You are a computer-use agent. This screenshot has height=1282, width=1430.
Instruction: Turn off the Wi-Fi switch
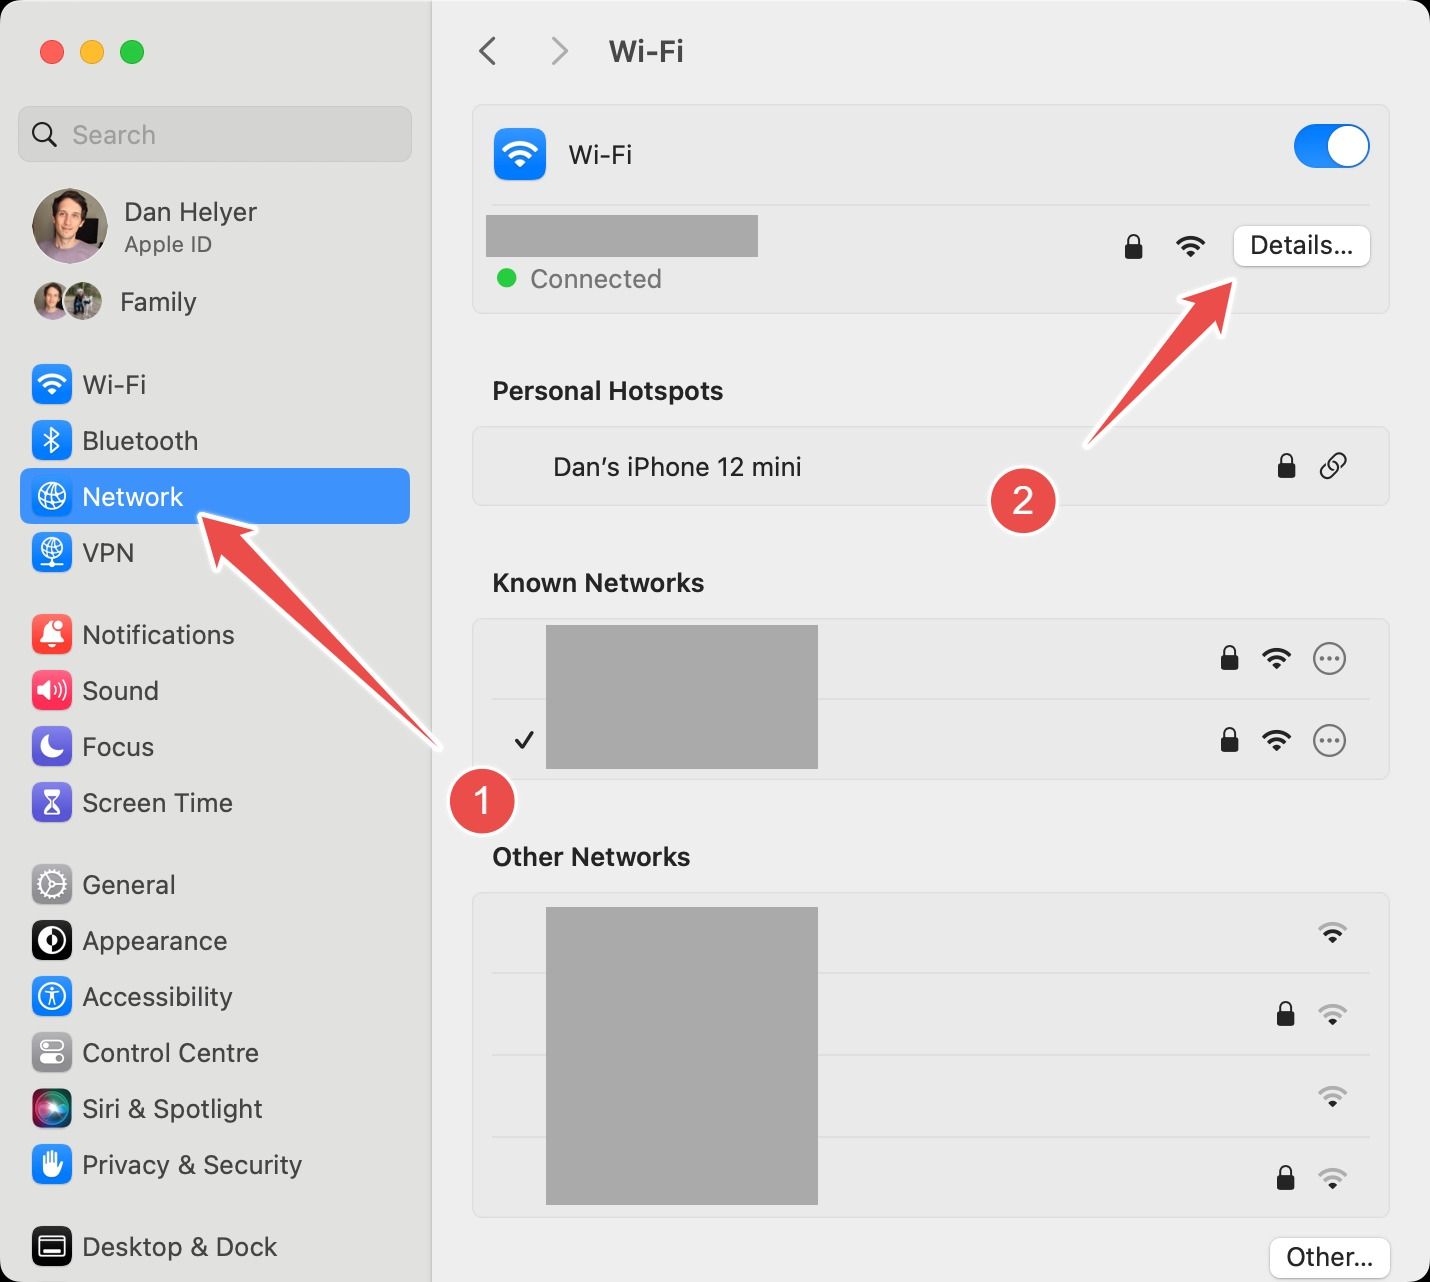coord(1331,146)
